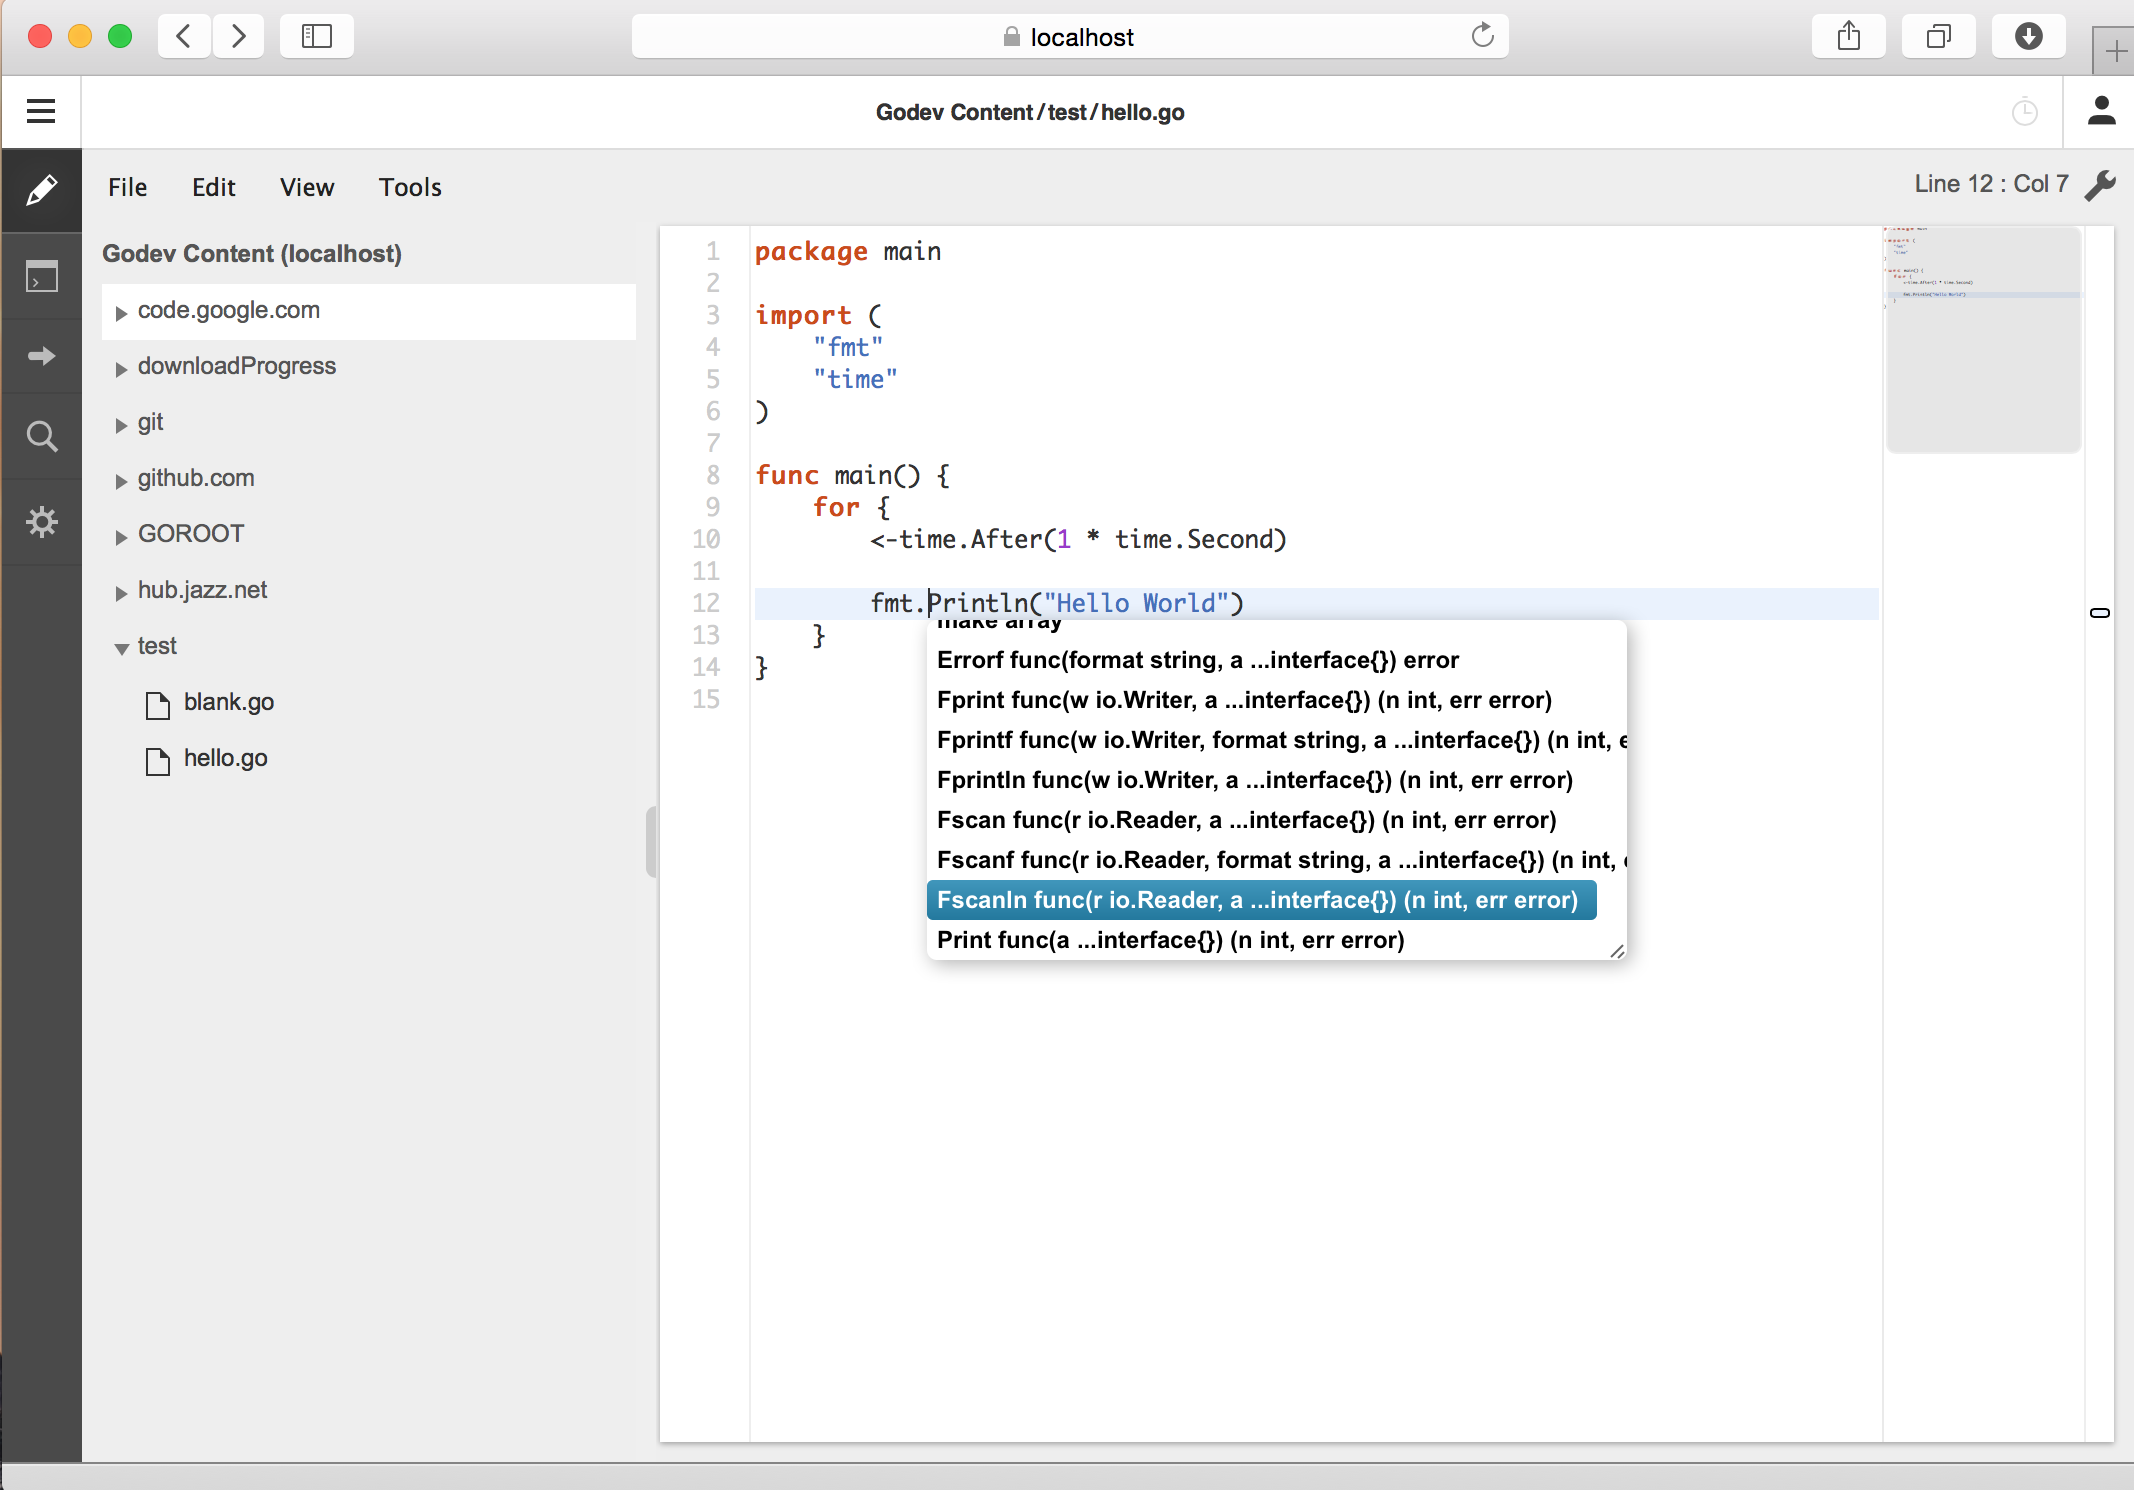Select the pencil editor icon in sidebar
This screenshot has height=1490, width=2134.
(41, 190)
